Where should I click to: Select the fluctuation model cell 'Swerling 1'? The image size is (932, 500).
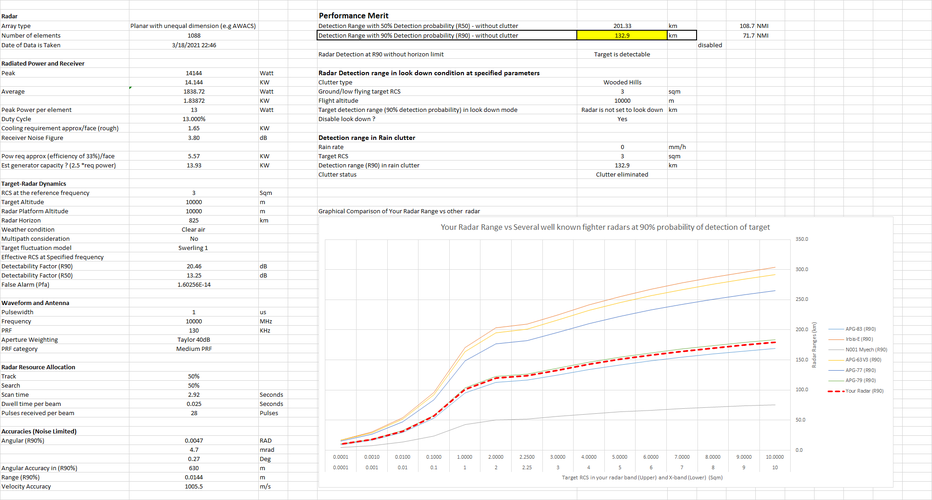point(193,248)
